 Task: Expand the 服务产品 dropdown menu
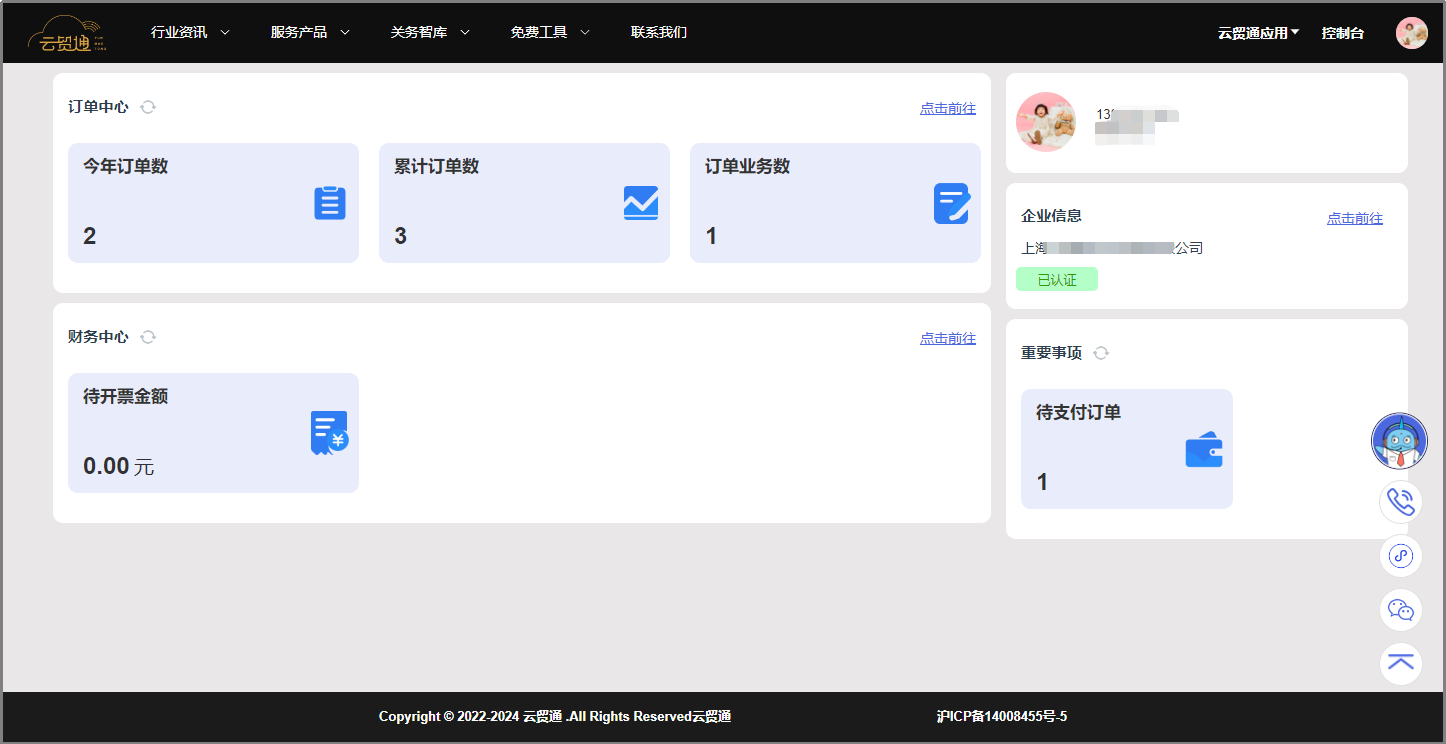310,32
